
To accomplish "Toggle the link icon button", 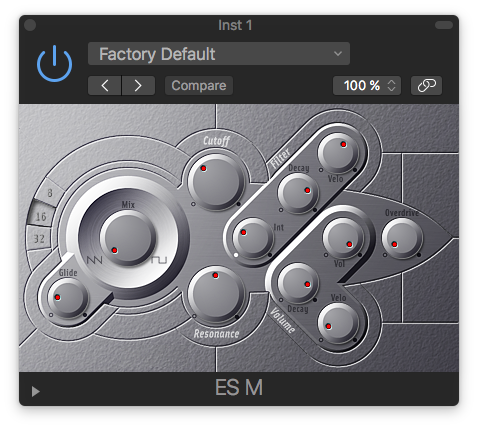I will click(426, 86).
